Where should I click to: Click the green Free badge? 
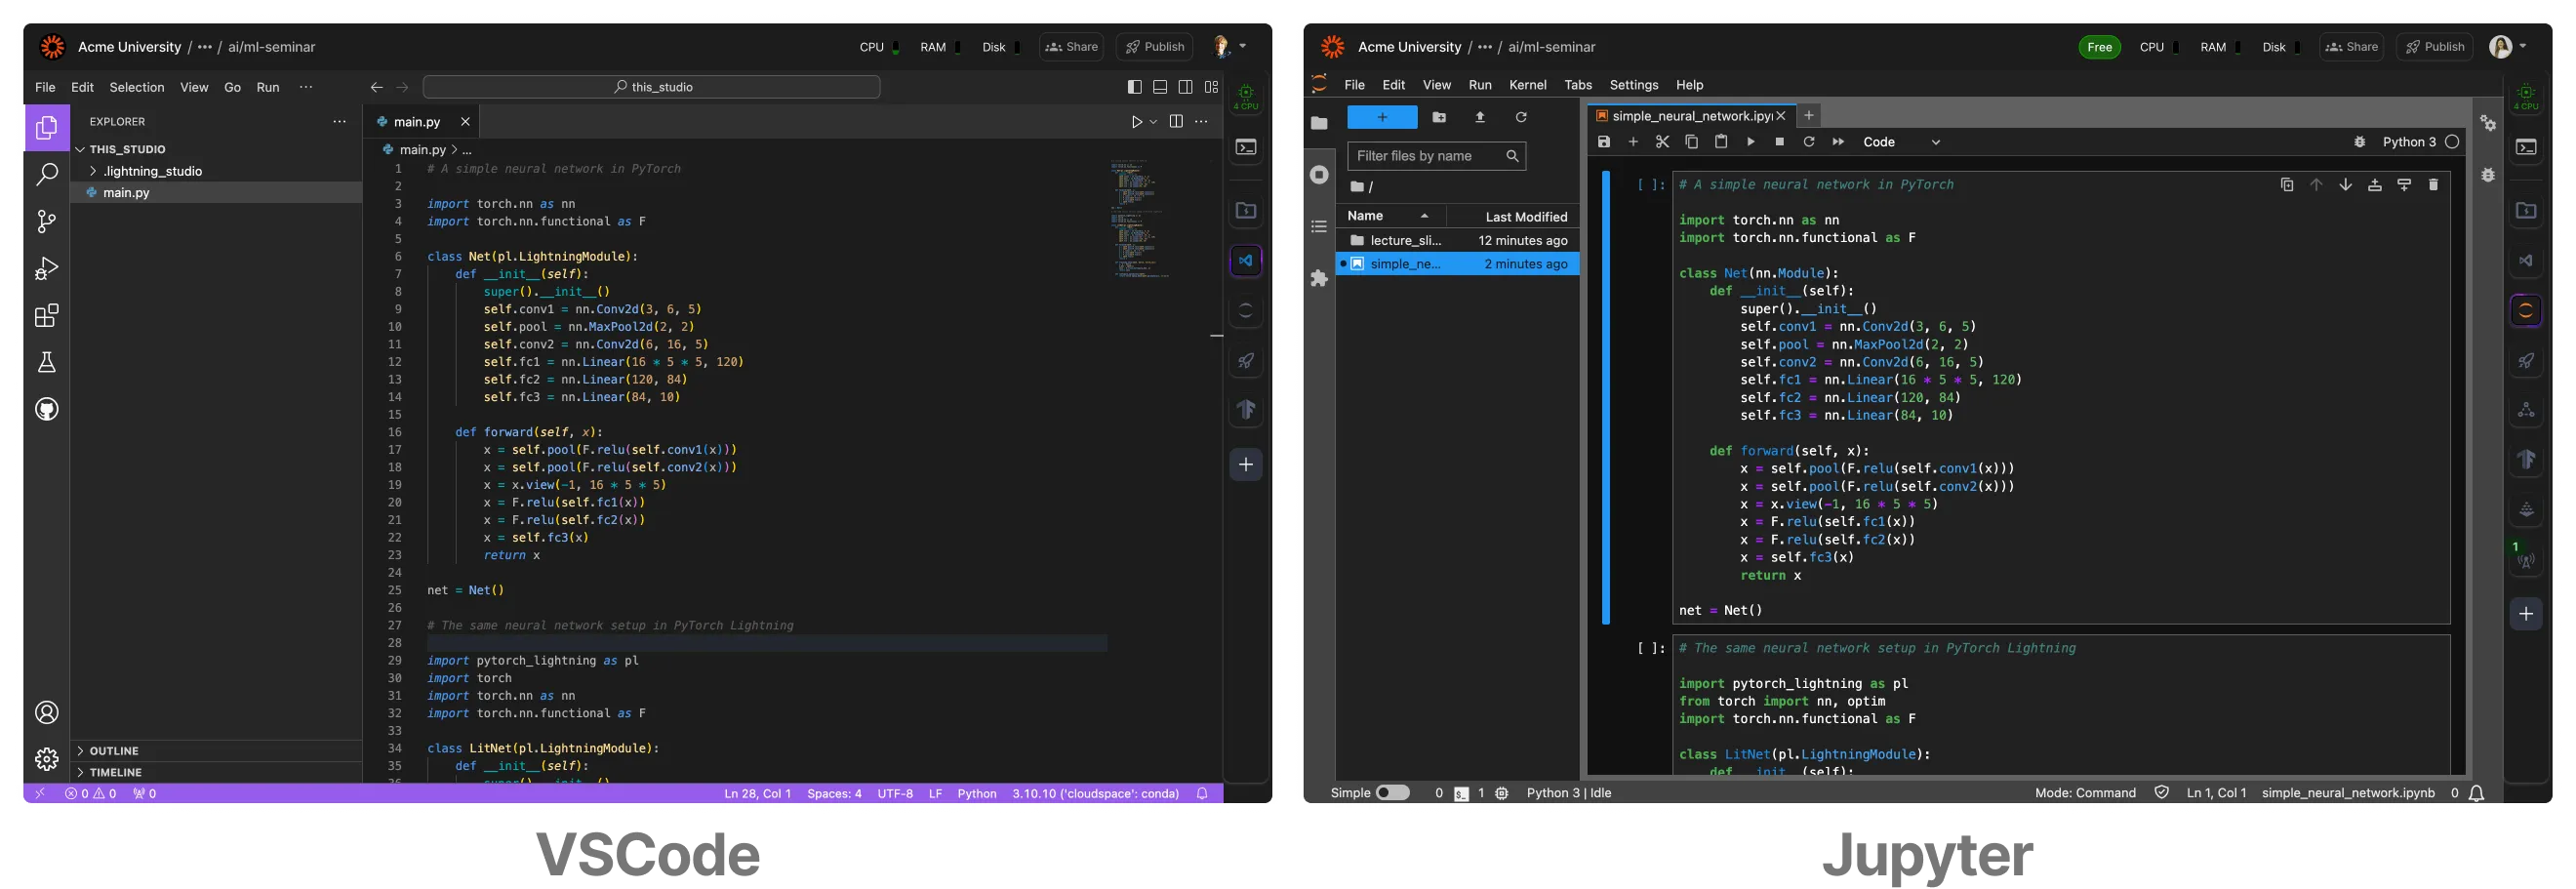pos(2099,47)
